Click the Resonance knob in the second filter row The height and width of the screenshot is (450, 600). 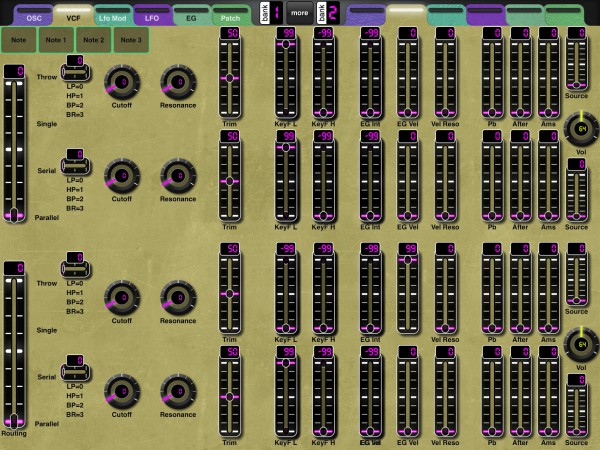coord(178,176)
